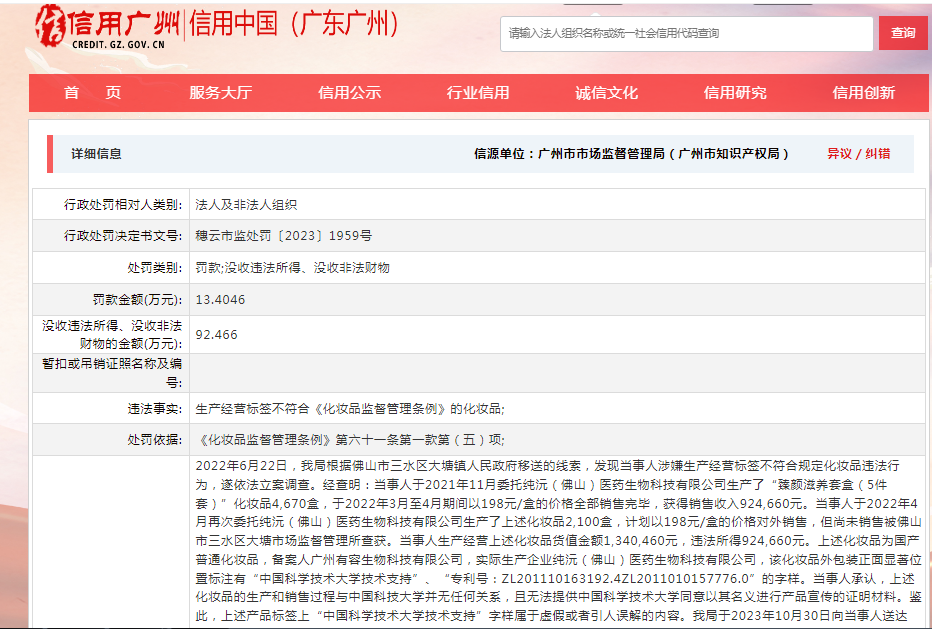The image size is (932, 629).
Task: Click the penalty document number 穗云市监处罚〔2023〕1959号
Action: 282,234
